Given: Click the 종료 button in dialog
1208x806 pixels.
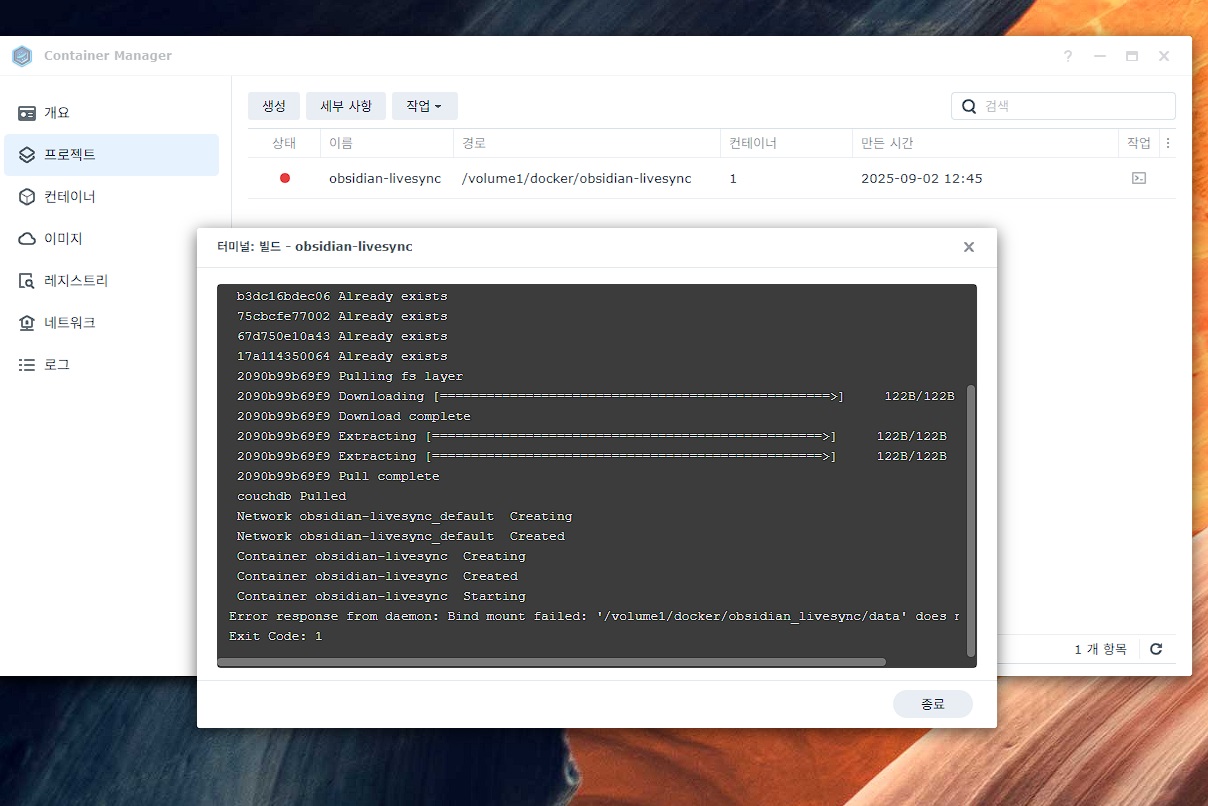Looking at the screenshot, I should click(932, 704).
